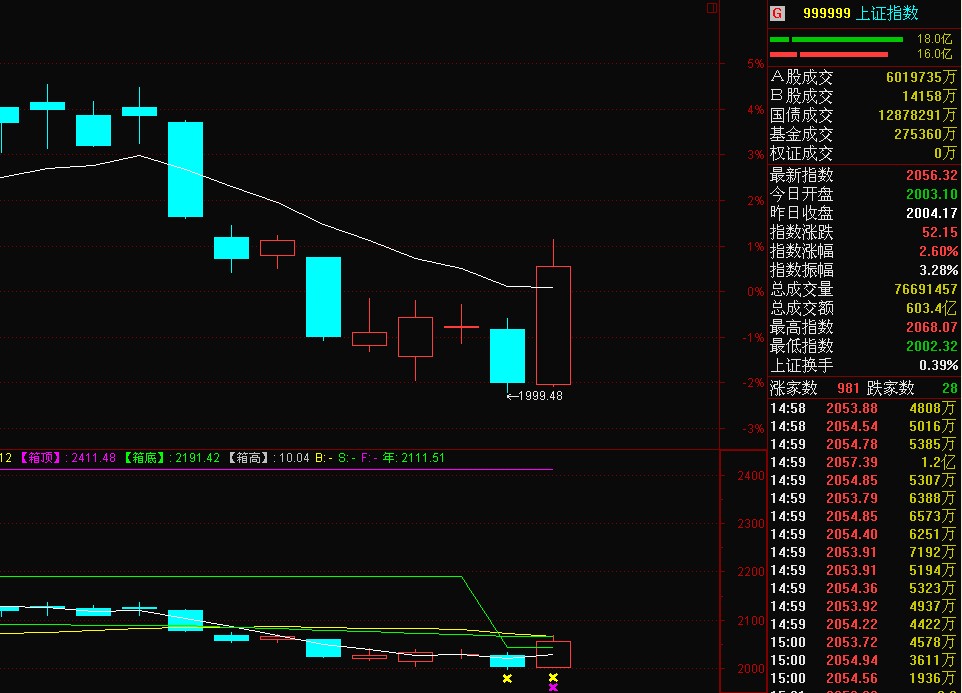The width and height of the screenshot is (962, 693).
Task: Click the 【箱高】 indicator label
Action: [x=249, y=458]
